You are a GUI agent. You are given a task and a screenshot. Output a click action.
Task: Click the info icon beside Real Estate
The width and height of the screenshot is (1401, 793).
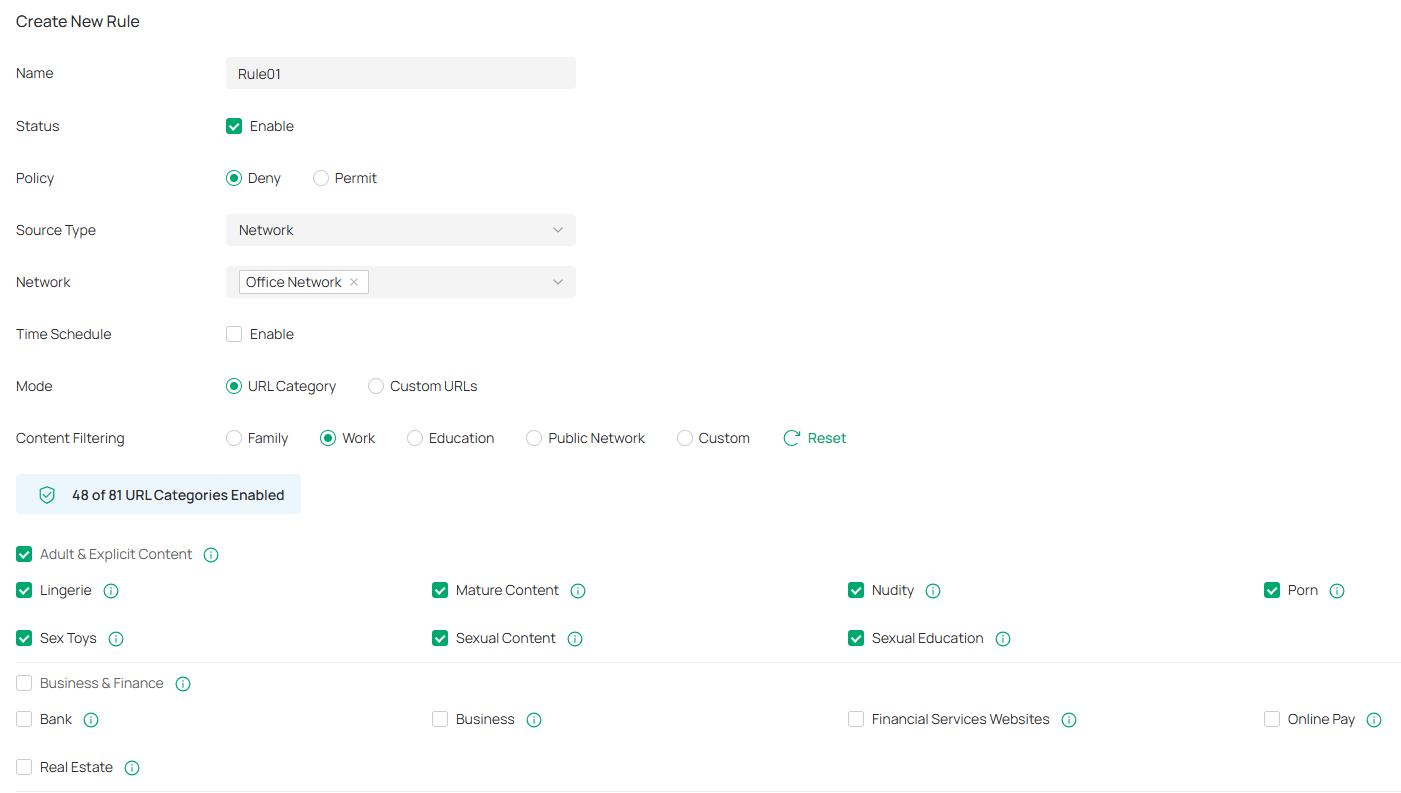[132, 767]
